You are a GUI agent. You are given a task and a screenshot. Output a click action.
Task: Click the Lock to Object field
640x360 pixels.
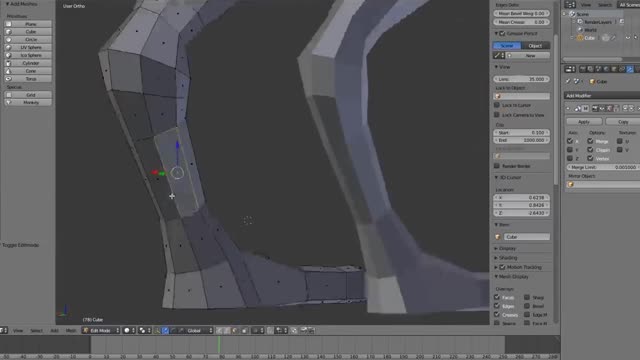(522, 96)
